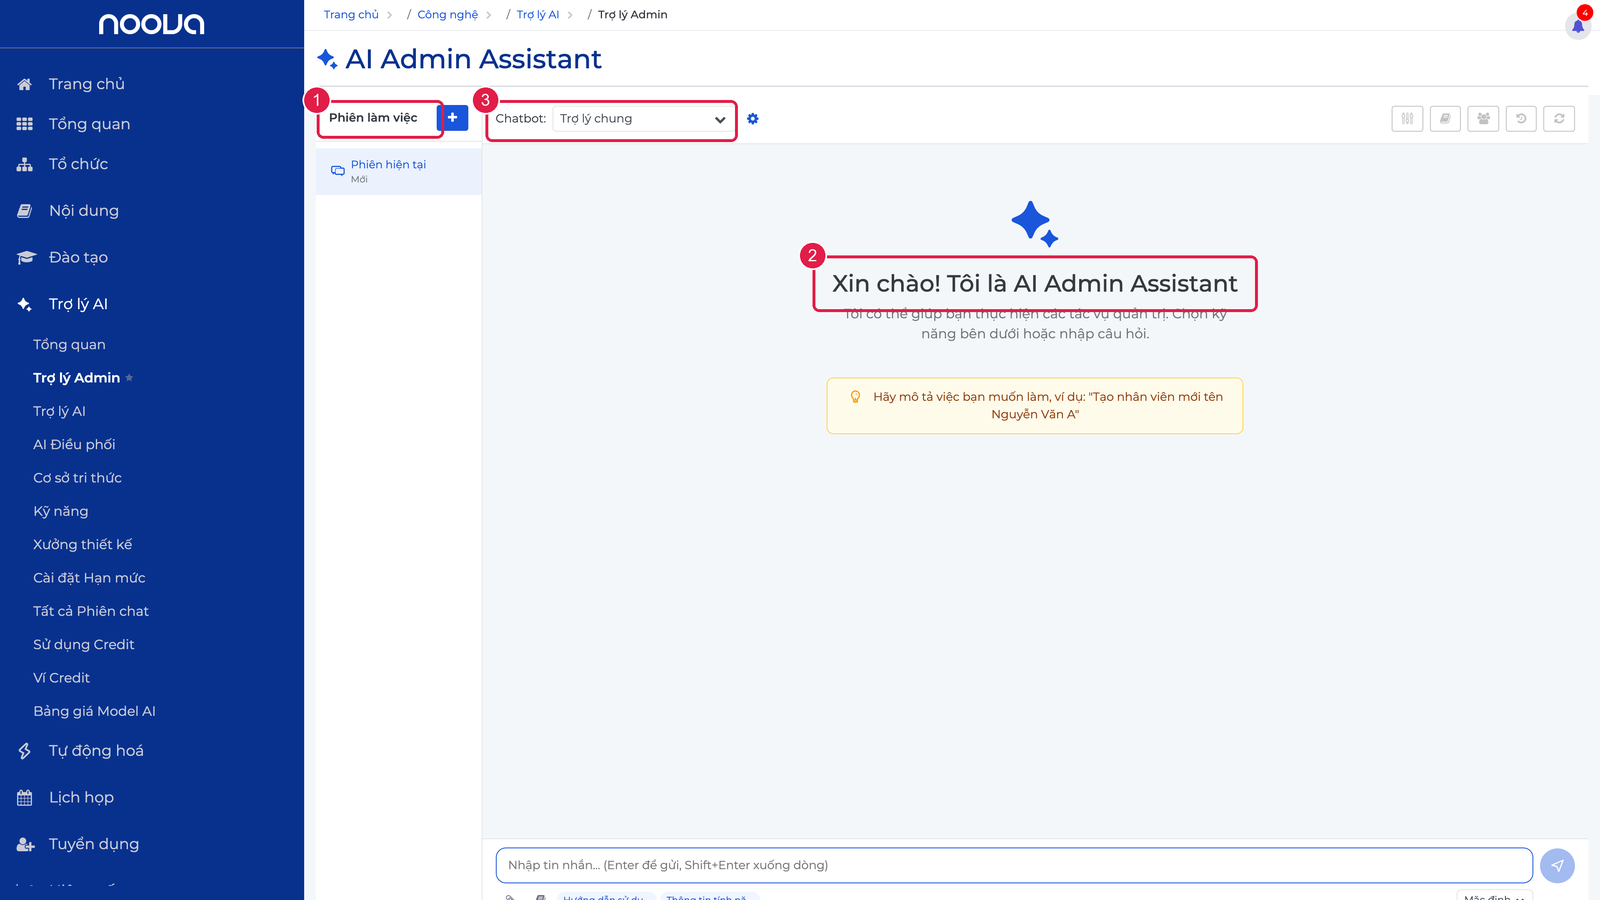Image resolution: width=1600 pixels, height=900 pixels.
Task: Select Trợ lý Admin submenu item
Action: [76, 378]
